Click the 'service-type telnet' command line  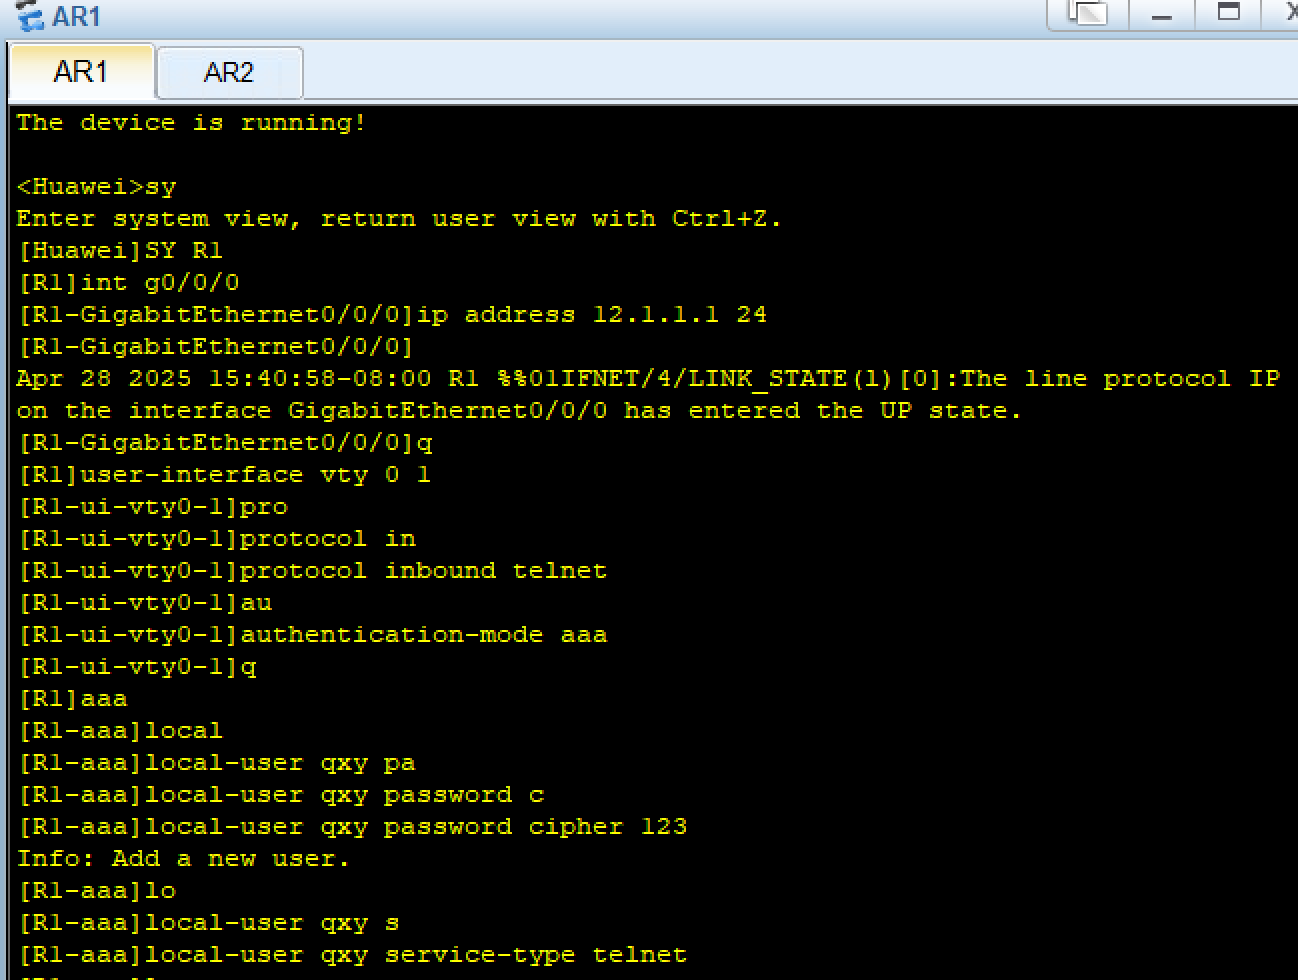tap(352, 955)
